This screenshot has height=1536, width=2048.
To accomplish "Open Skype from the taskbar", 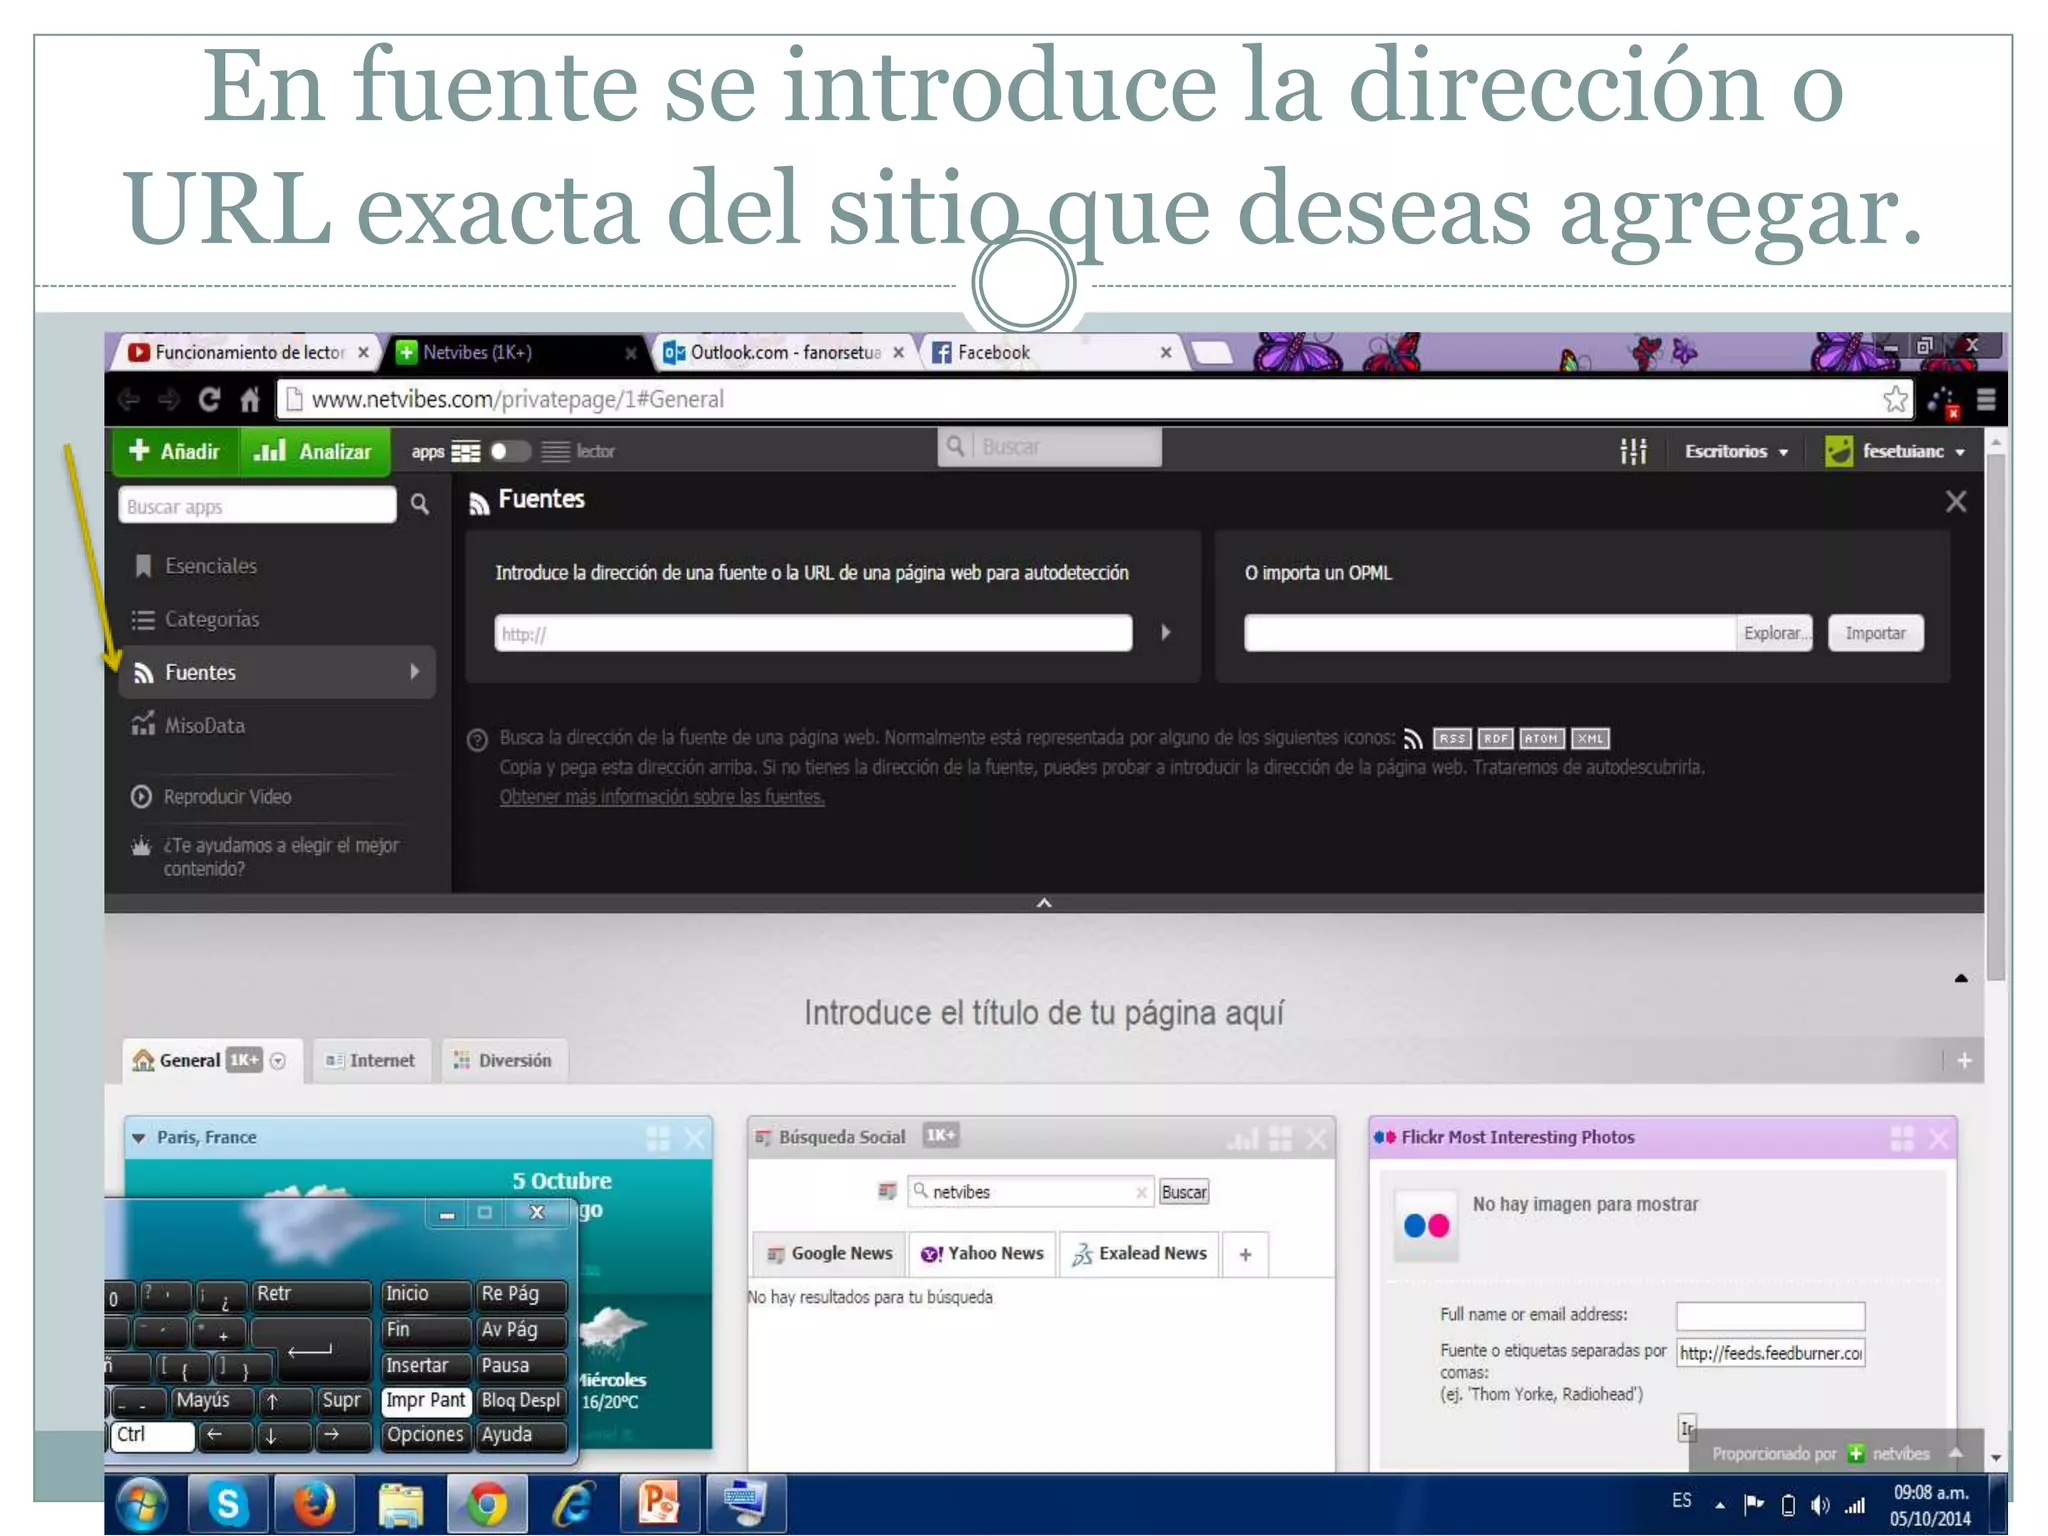I will [228, 1504].
